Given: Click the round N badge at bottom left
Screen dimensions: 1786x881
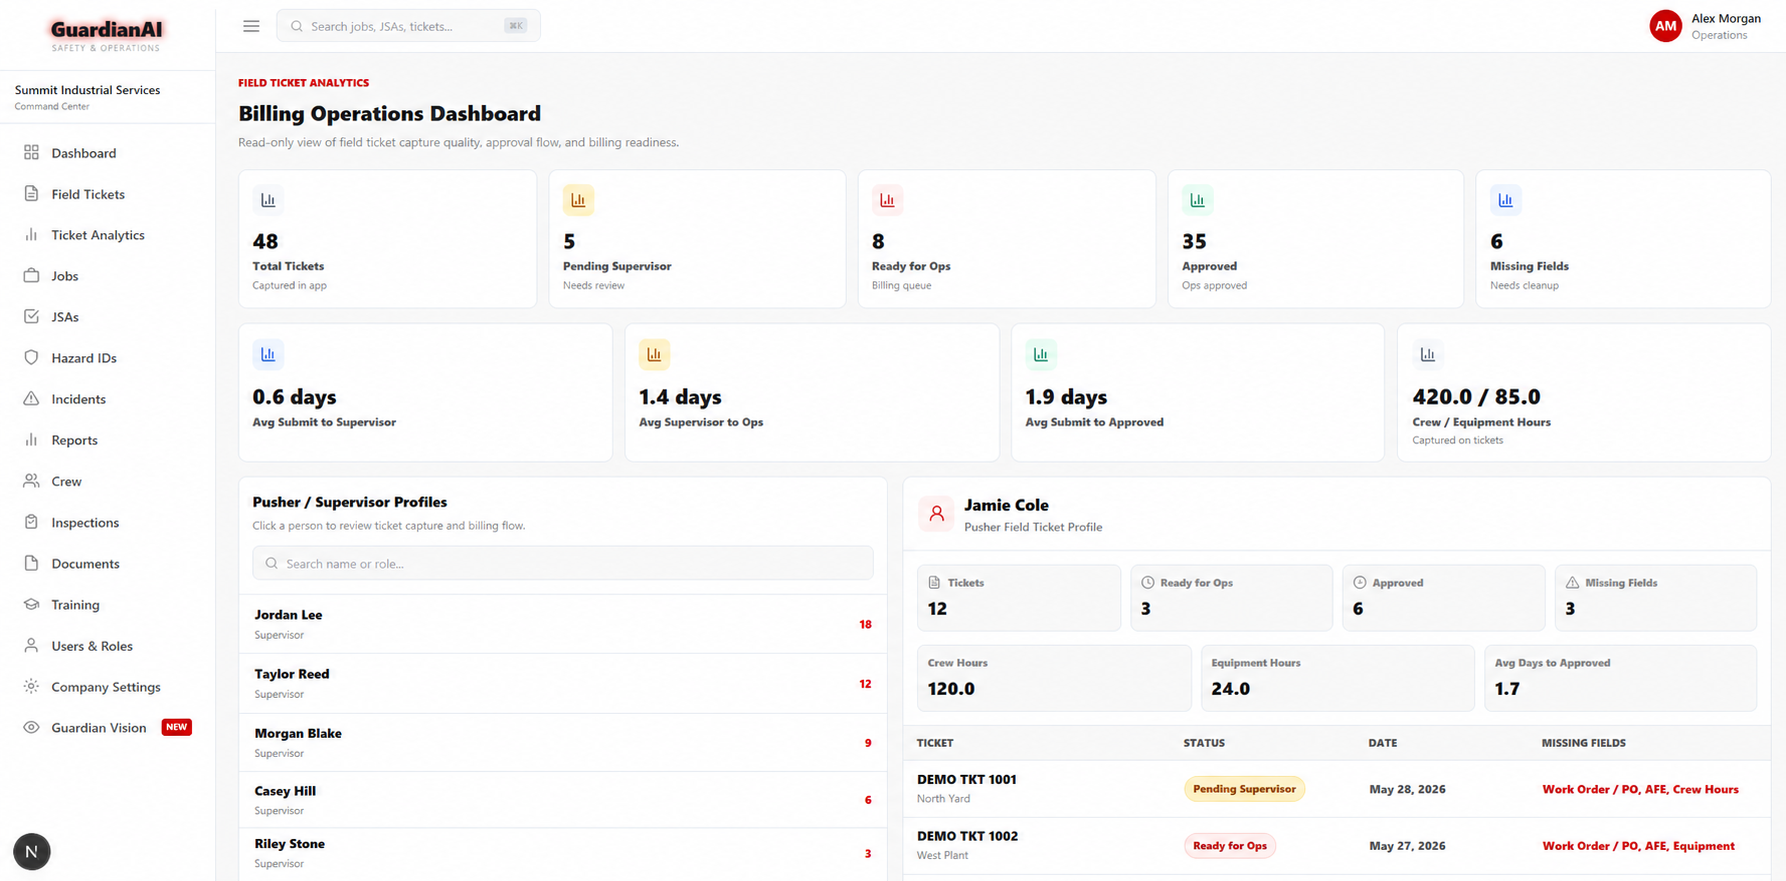Looking at the screenshot, I should (x=31, y=852).
